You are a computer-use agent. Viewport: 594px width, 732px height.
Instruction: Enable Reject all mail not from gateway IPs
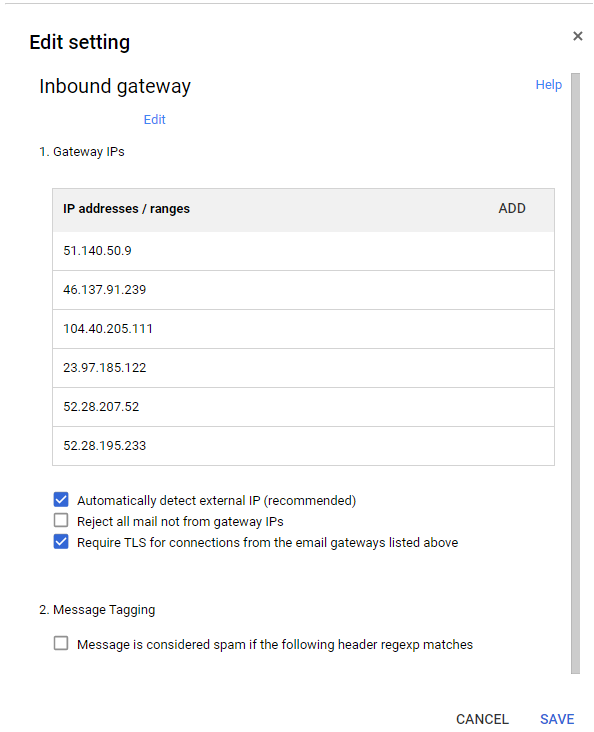click(x=61, y=520)
